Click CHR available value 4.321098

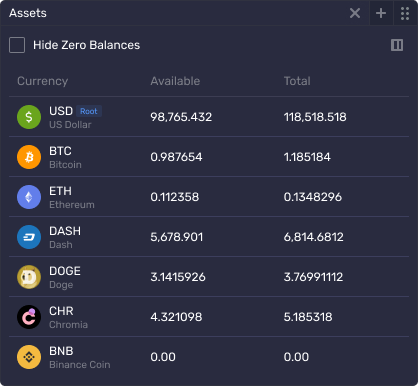(x=176, y=317)
